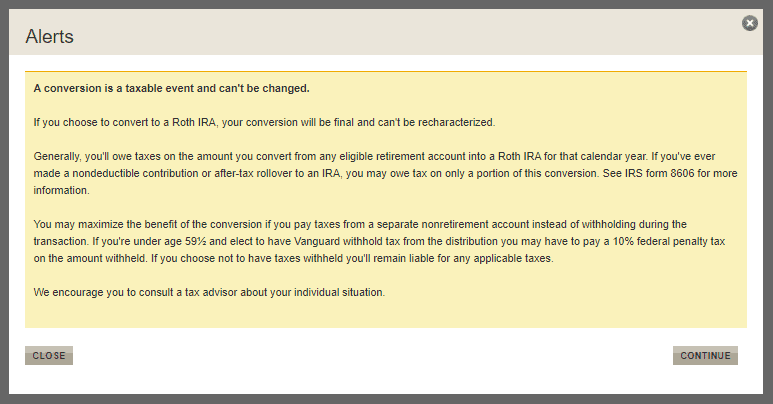
Task: Click the IRS form 8606 text
Action: (644, 174)
